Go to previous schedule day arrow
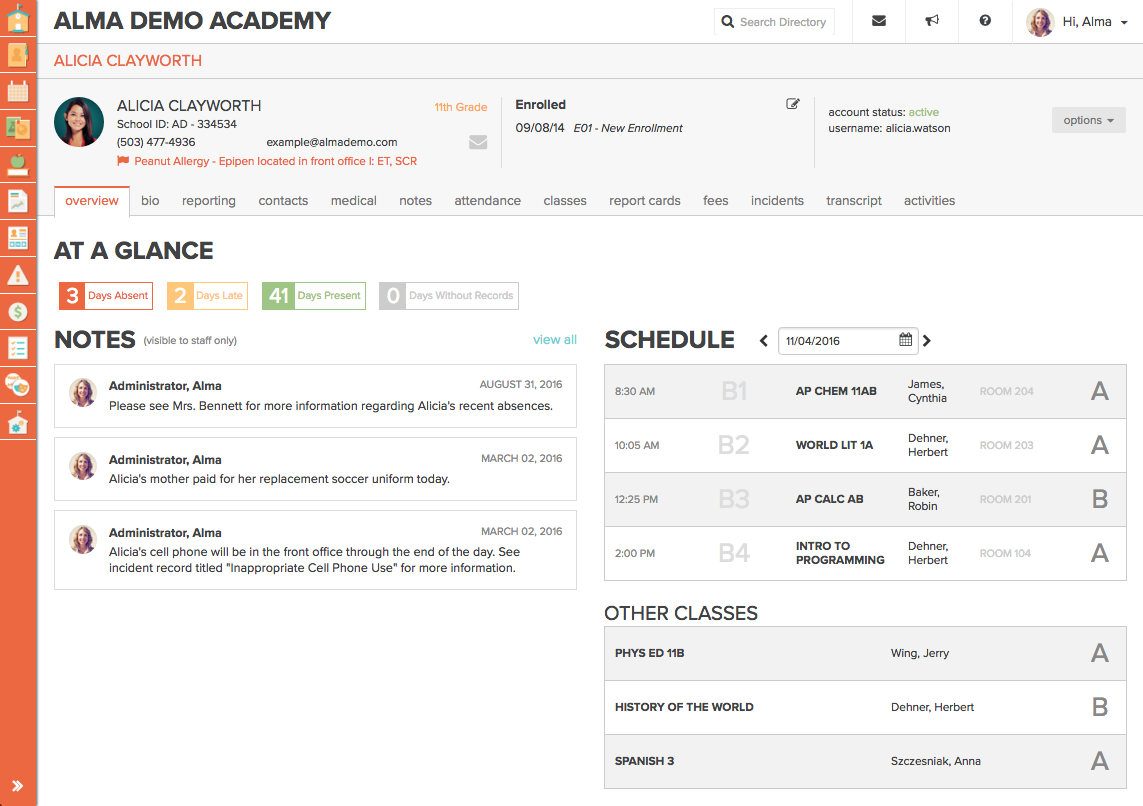Screen dimensions: 1143x806 (764, 341)
